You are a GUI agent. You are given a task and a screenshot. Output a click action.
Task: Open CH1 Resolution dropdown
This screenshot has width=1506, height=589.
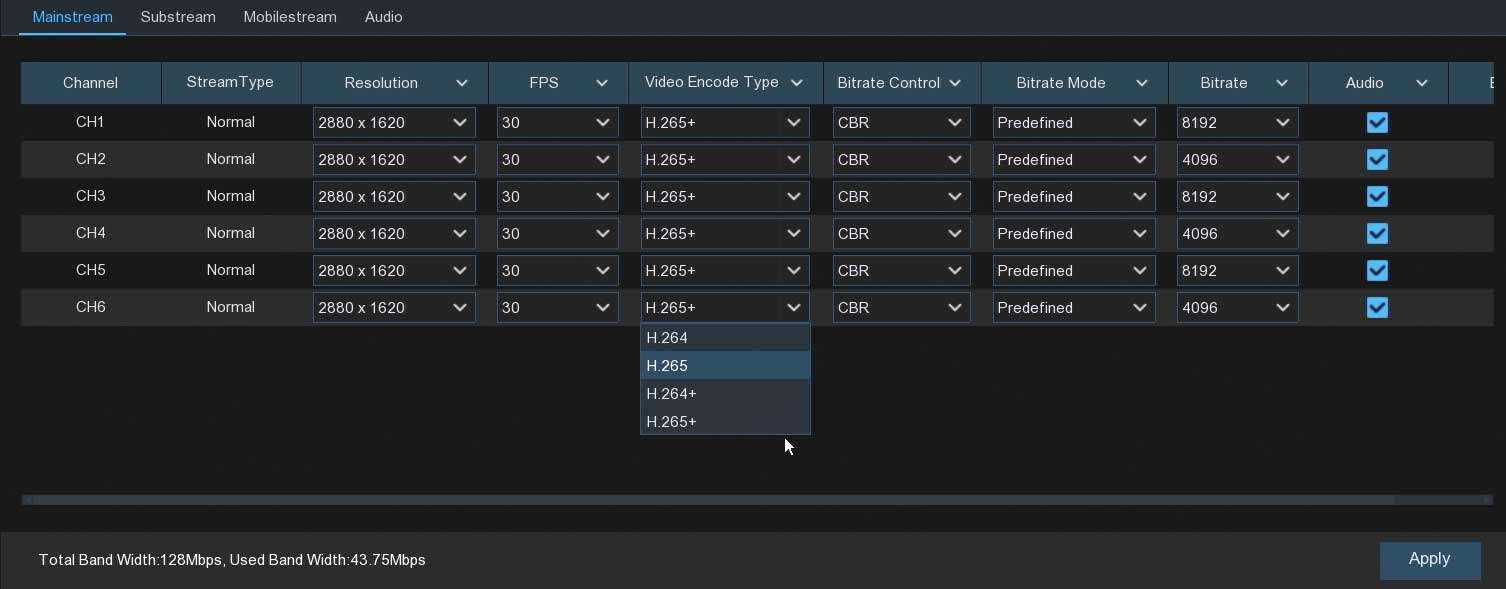click(x=394, y=123)
